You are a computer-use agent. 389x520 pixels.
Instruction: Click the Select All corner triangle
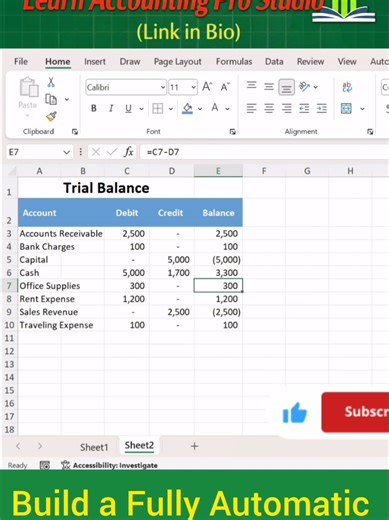(12, 171)
